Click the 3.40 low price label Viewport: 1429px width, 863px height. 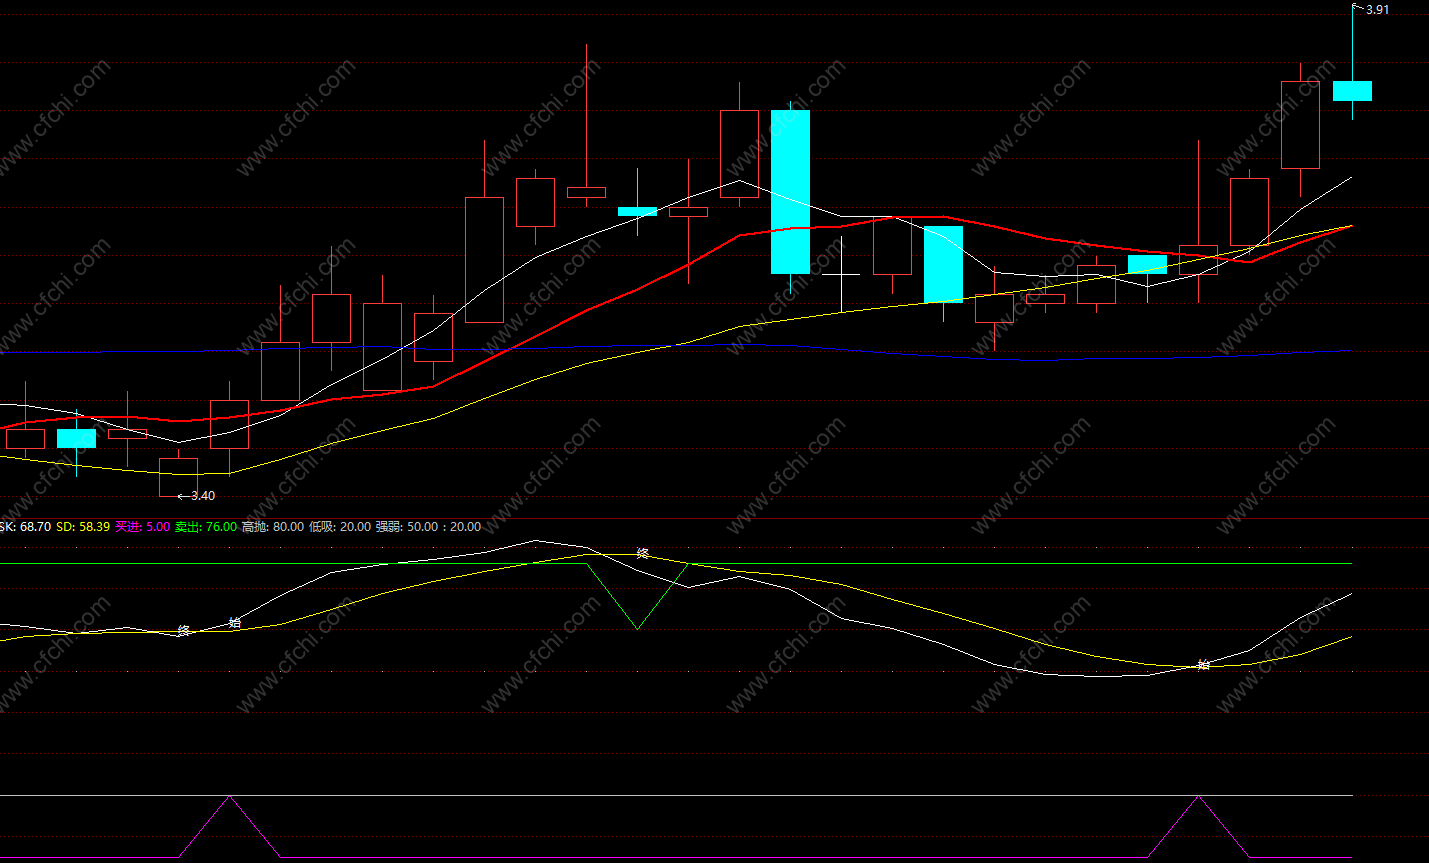(202, 496)
